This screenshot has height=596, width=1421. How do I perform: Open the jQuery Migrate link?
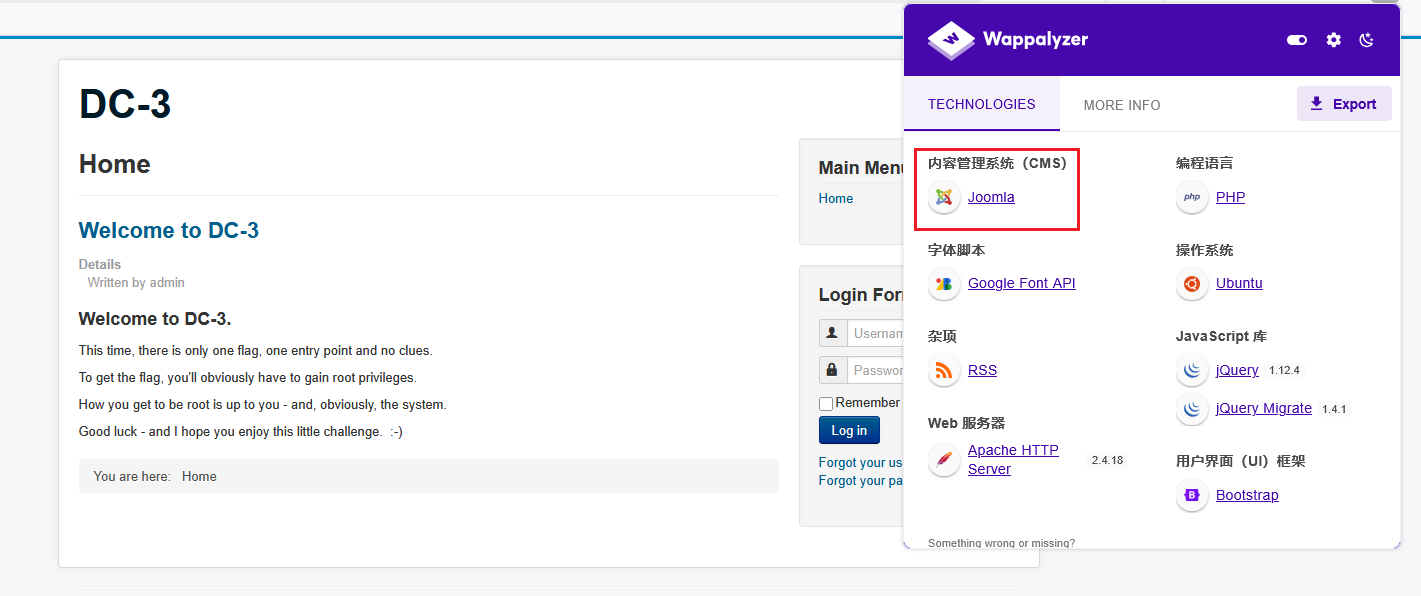(1264, 408)
